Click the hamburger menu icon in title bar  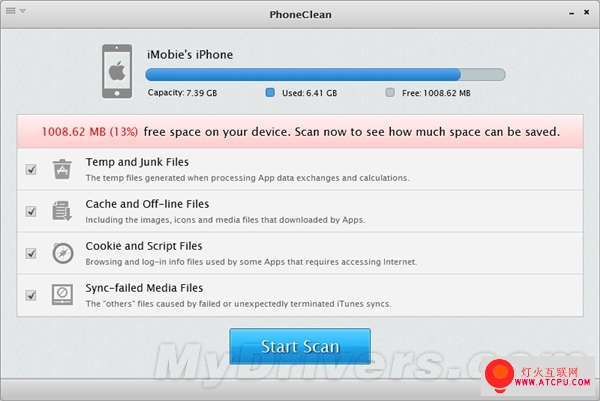(x=10, y=11)
